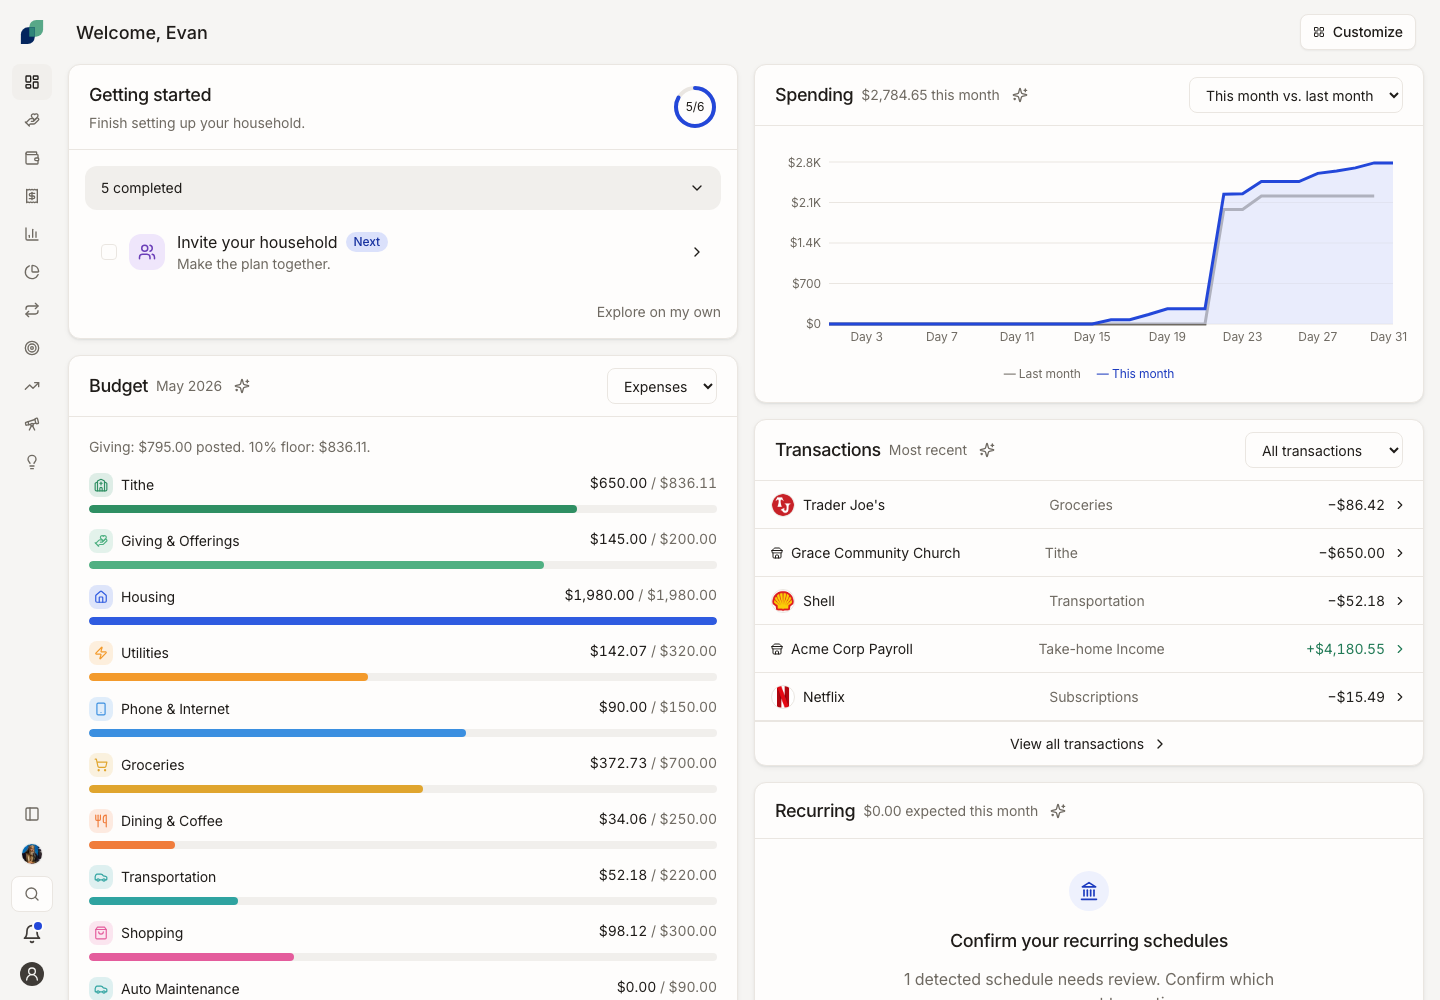Toggle the sidebar panel collapse icon
Screen dimensions: 1440x1000
click(32, 814)
